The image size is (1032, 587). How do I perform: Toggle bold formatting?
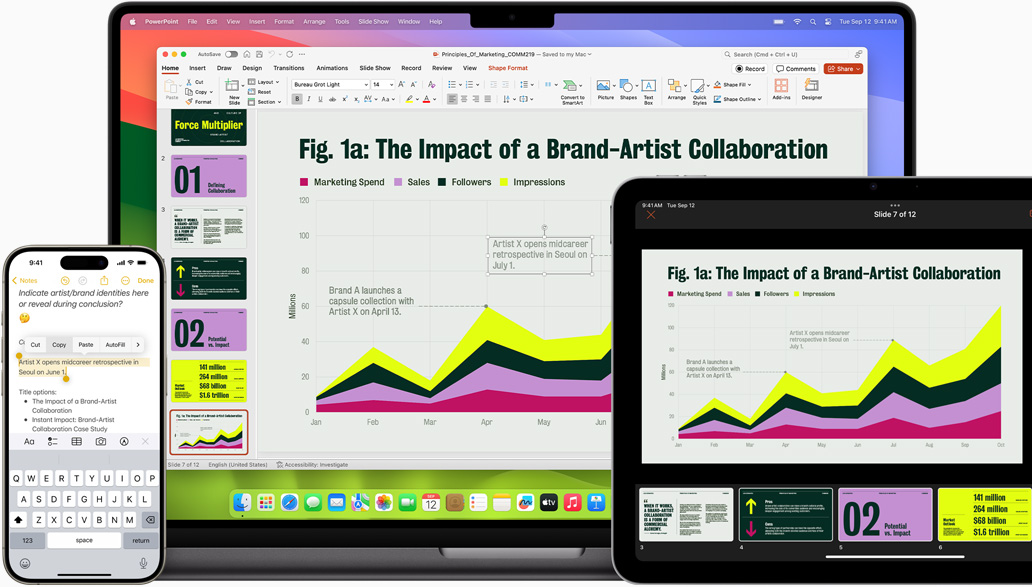pos(298,99)
